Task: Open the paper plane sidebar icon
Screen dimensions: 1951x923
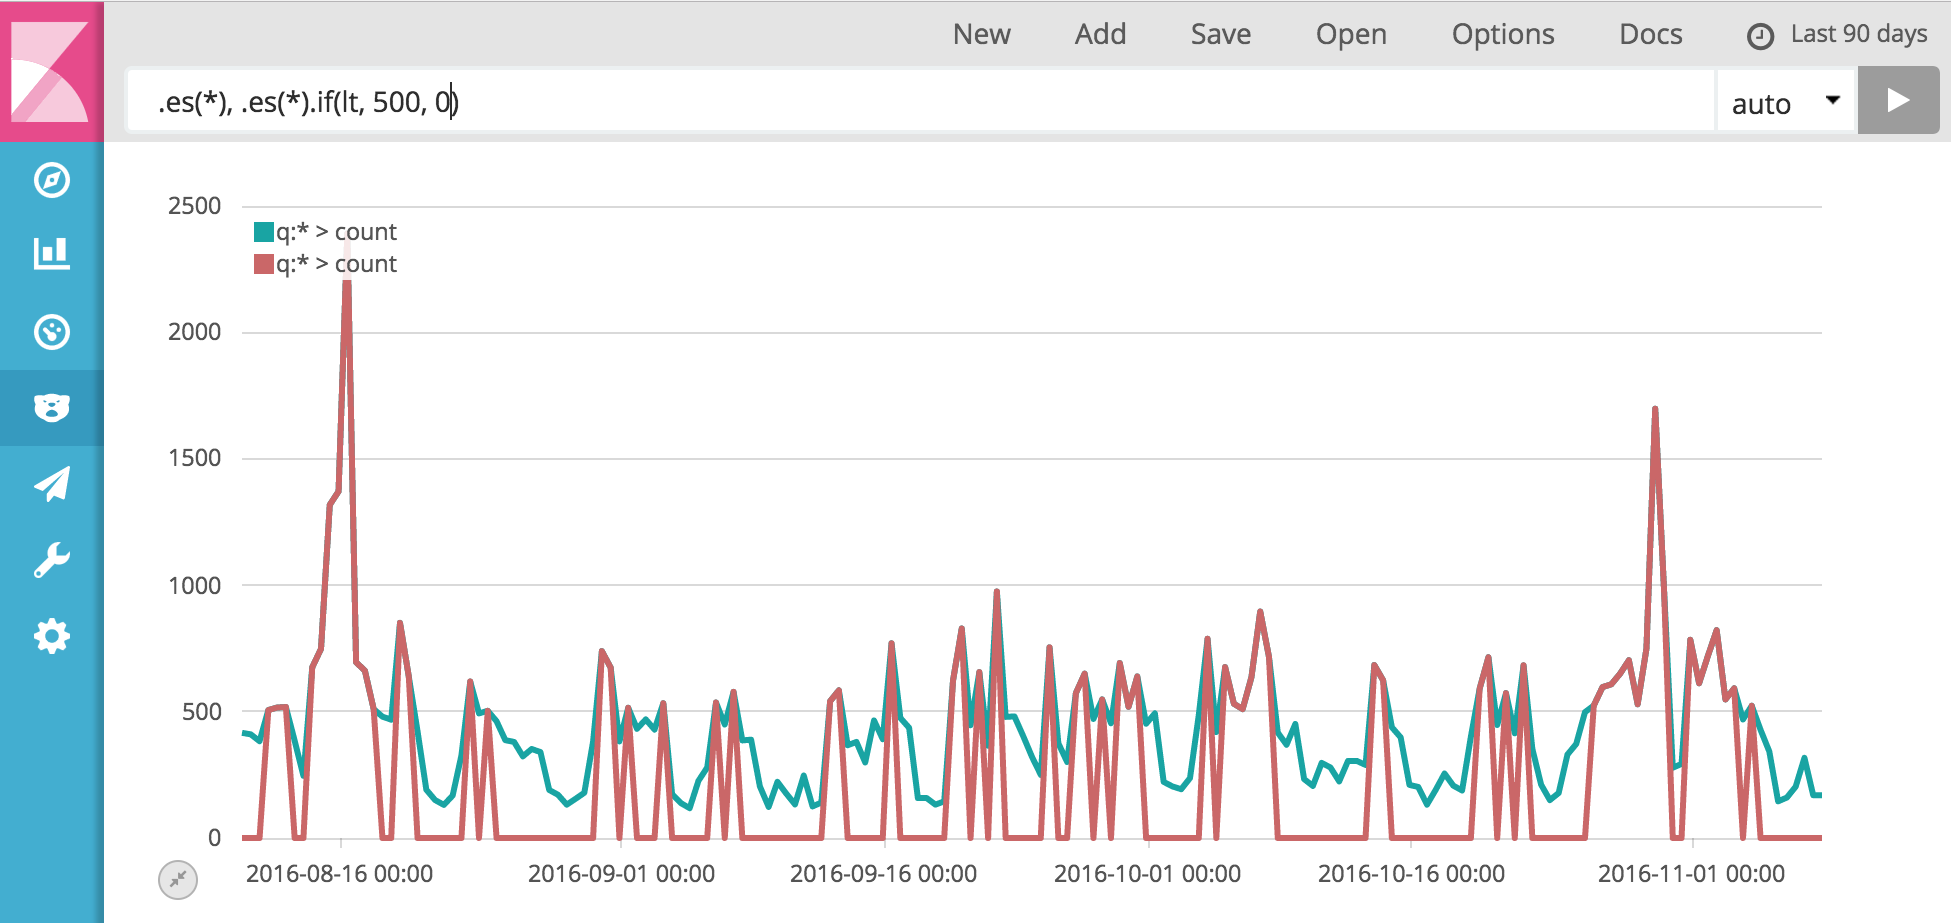Action: tap(52, 484)
